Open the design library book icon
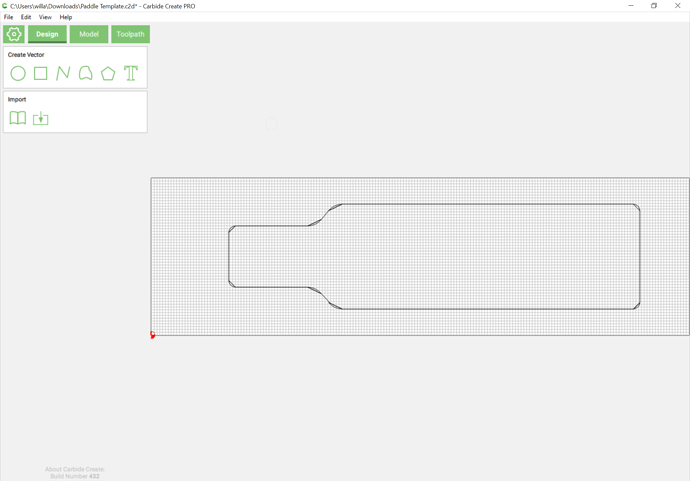Image resolution: width=690 pixels, height=481 pixels. [x=18, y=118]
